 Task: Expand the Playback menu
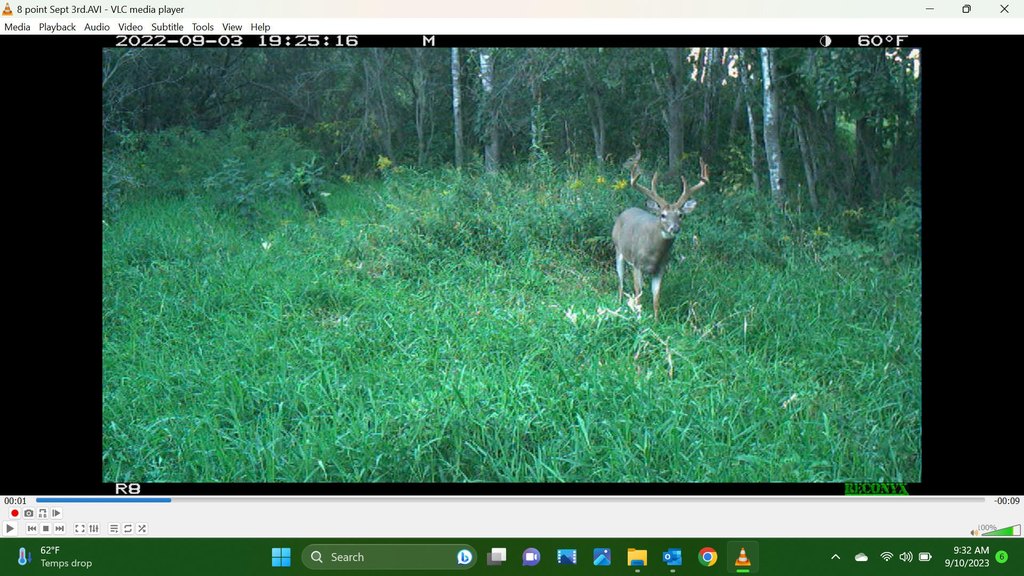pyautogui.click(x=57, y=27)
